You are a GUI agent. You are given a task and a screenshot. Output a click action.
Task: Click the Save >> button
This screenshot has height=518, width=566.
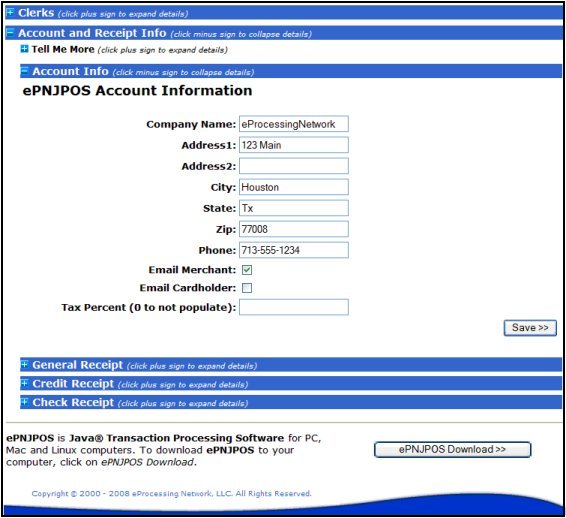click(530, 328)
